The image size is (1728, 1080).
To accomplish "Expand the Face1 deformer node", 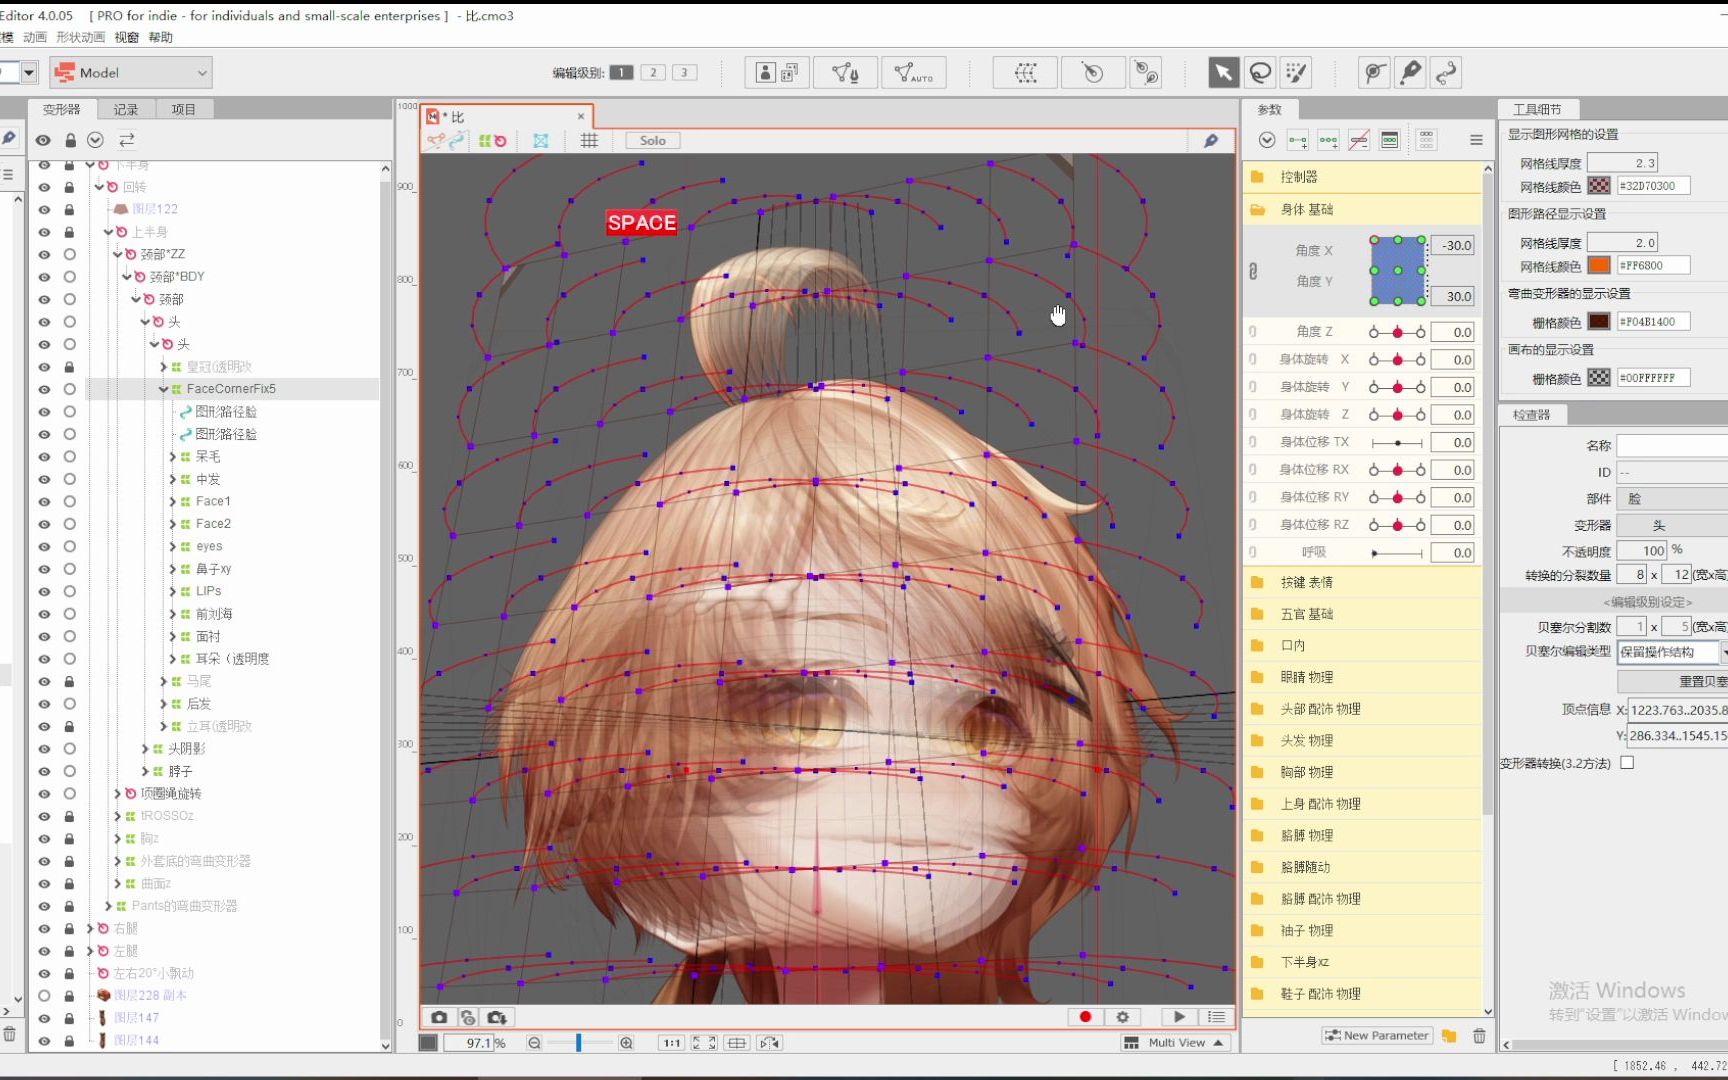I will coord(172,502).
